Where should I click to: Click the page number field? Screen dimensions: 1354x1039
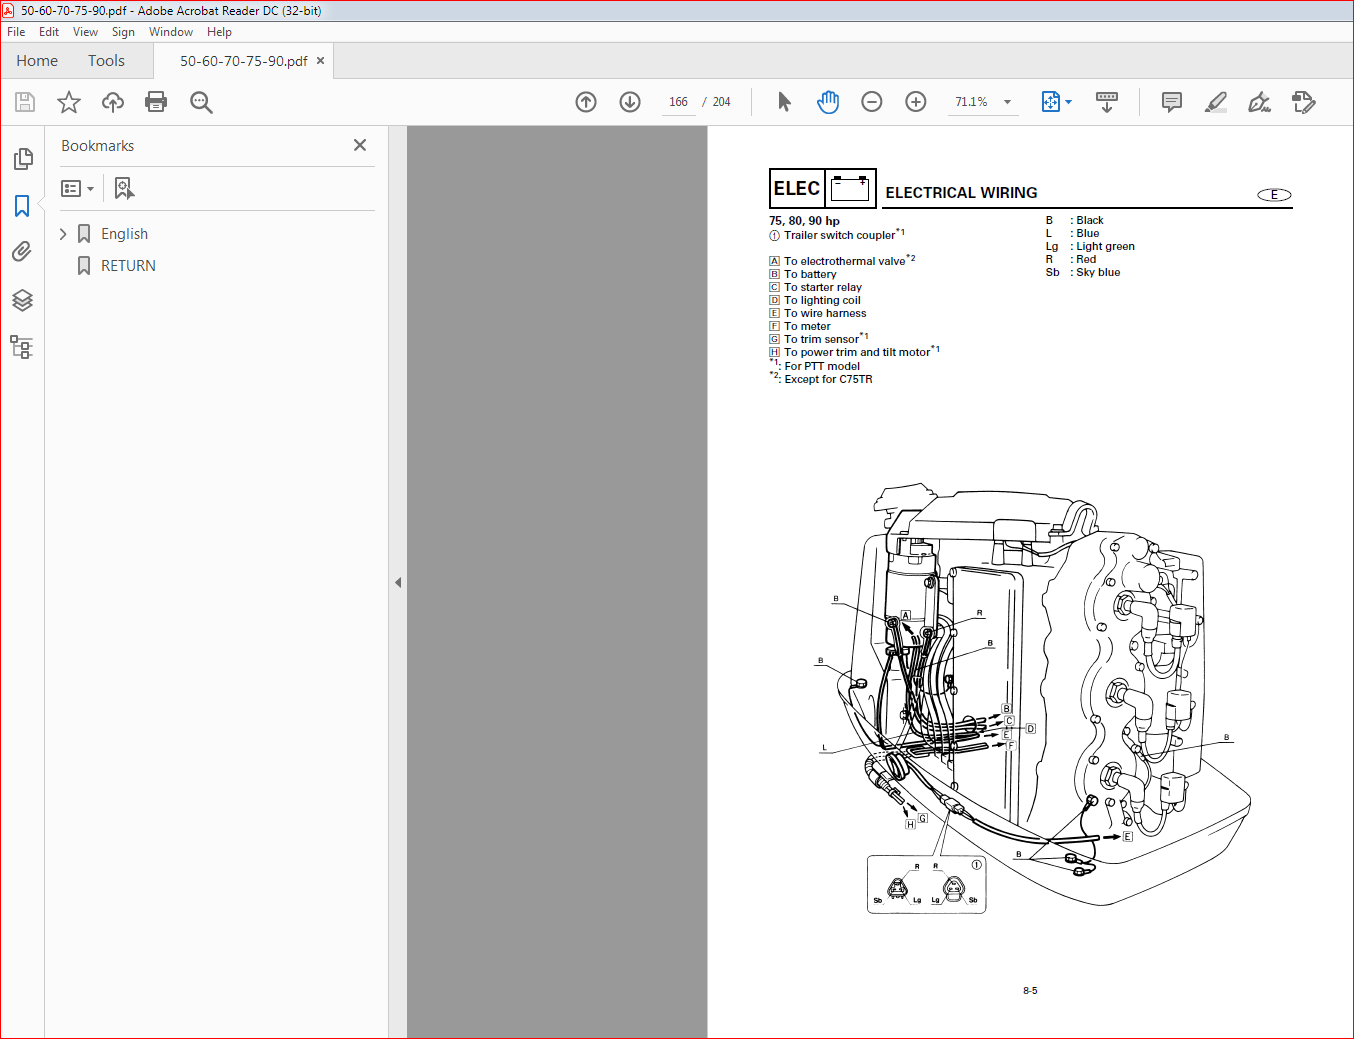click(678, 102)
